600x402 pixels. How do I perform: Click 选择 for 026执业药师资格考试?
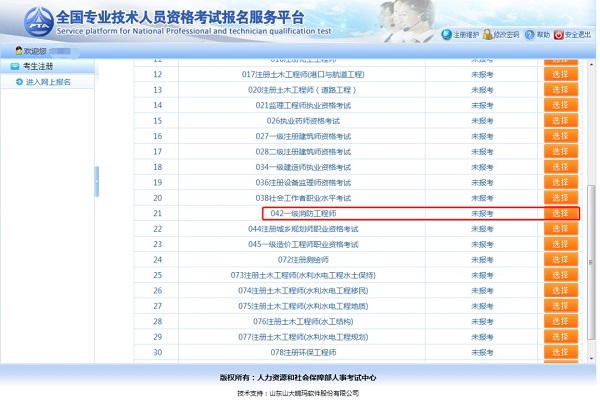pos(561,120)
